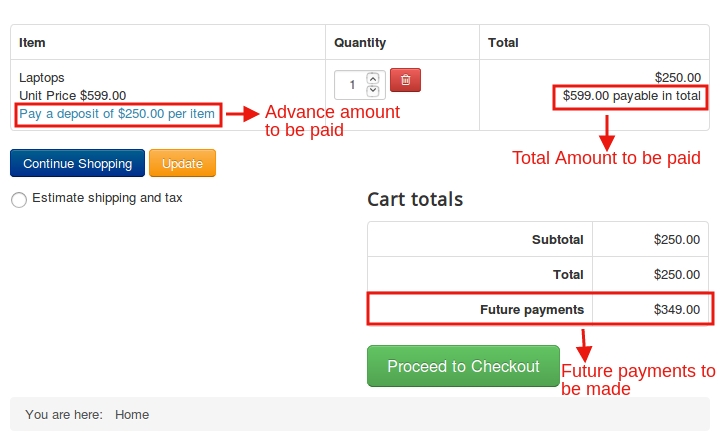Click the Total column header
Image resolution: width=728 pixels, height=437 pixels.
[503, 43]
